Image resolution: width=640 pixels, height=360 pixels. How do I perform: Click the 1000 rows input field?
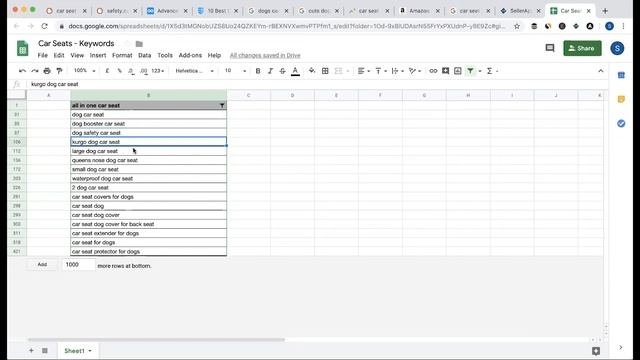click(78, 264)
